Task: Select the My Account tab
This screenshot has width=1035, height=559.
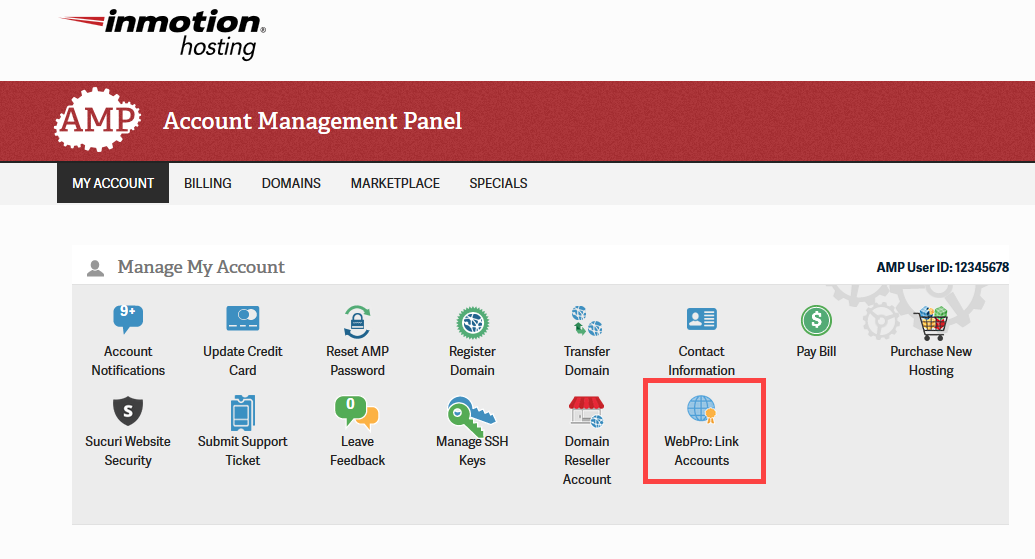Action: [x=113, y=183]
